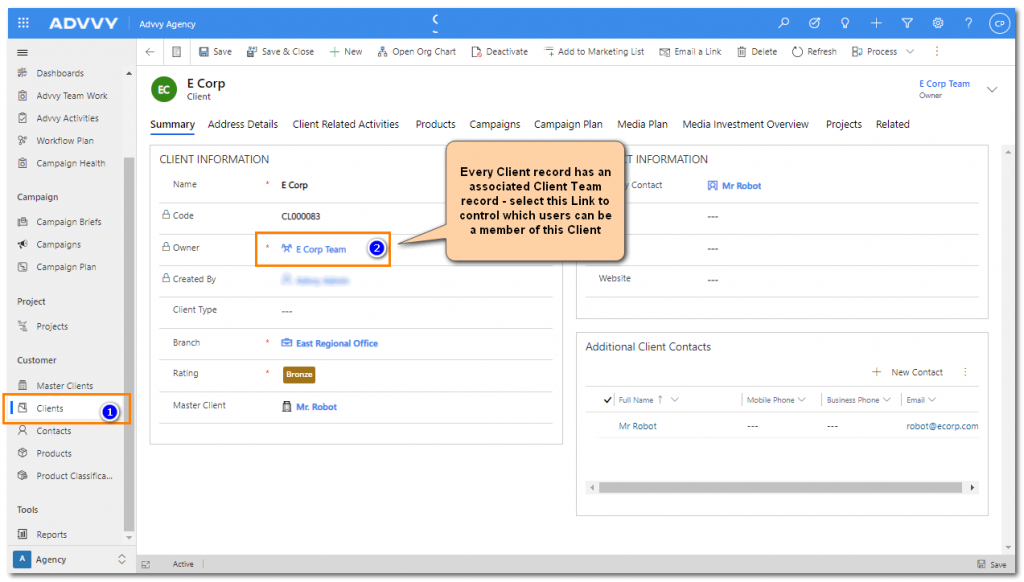
Task: Open the app launcher waffle icon
Action: [24, 23]
